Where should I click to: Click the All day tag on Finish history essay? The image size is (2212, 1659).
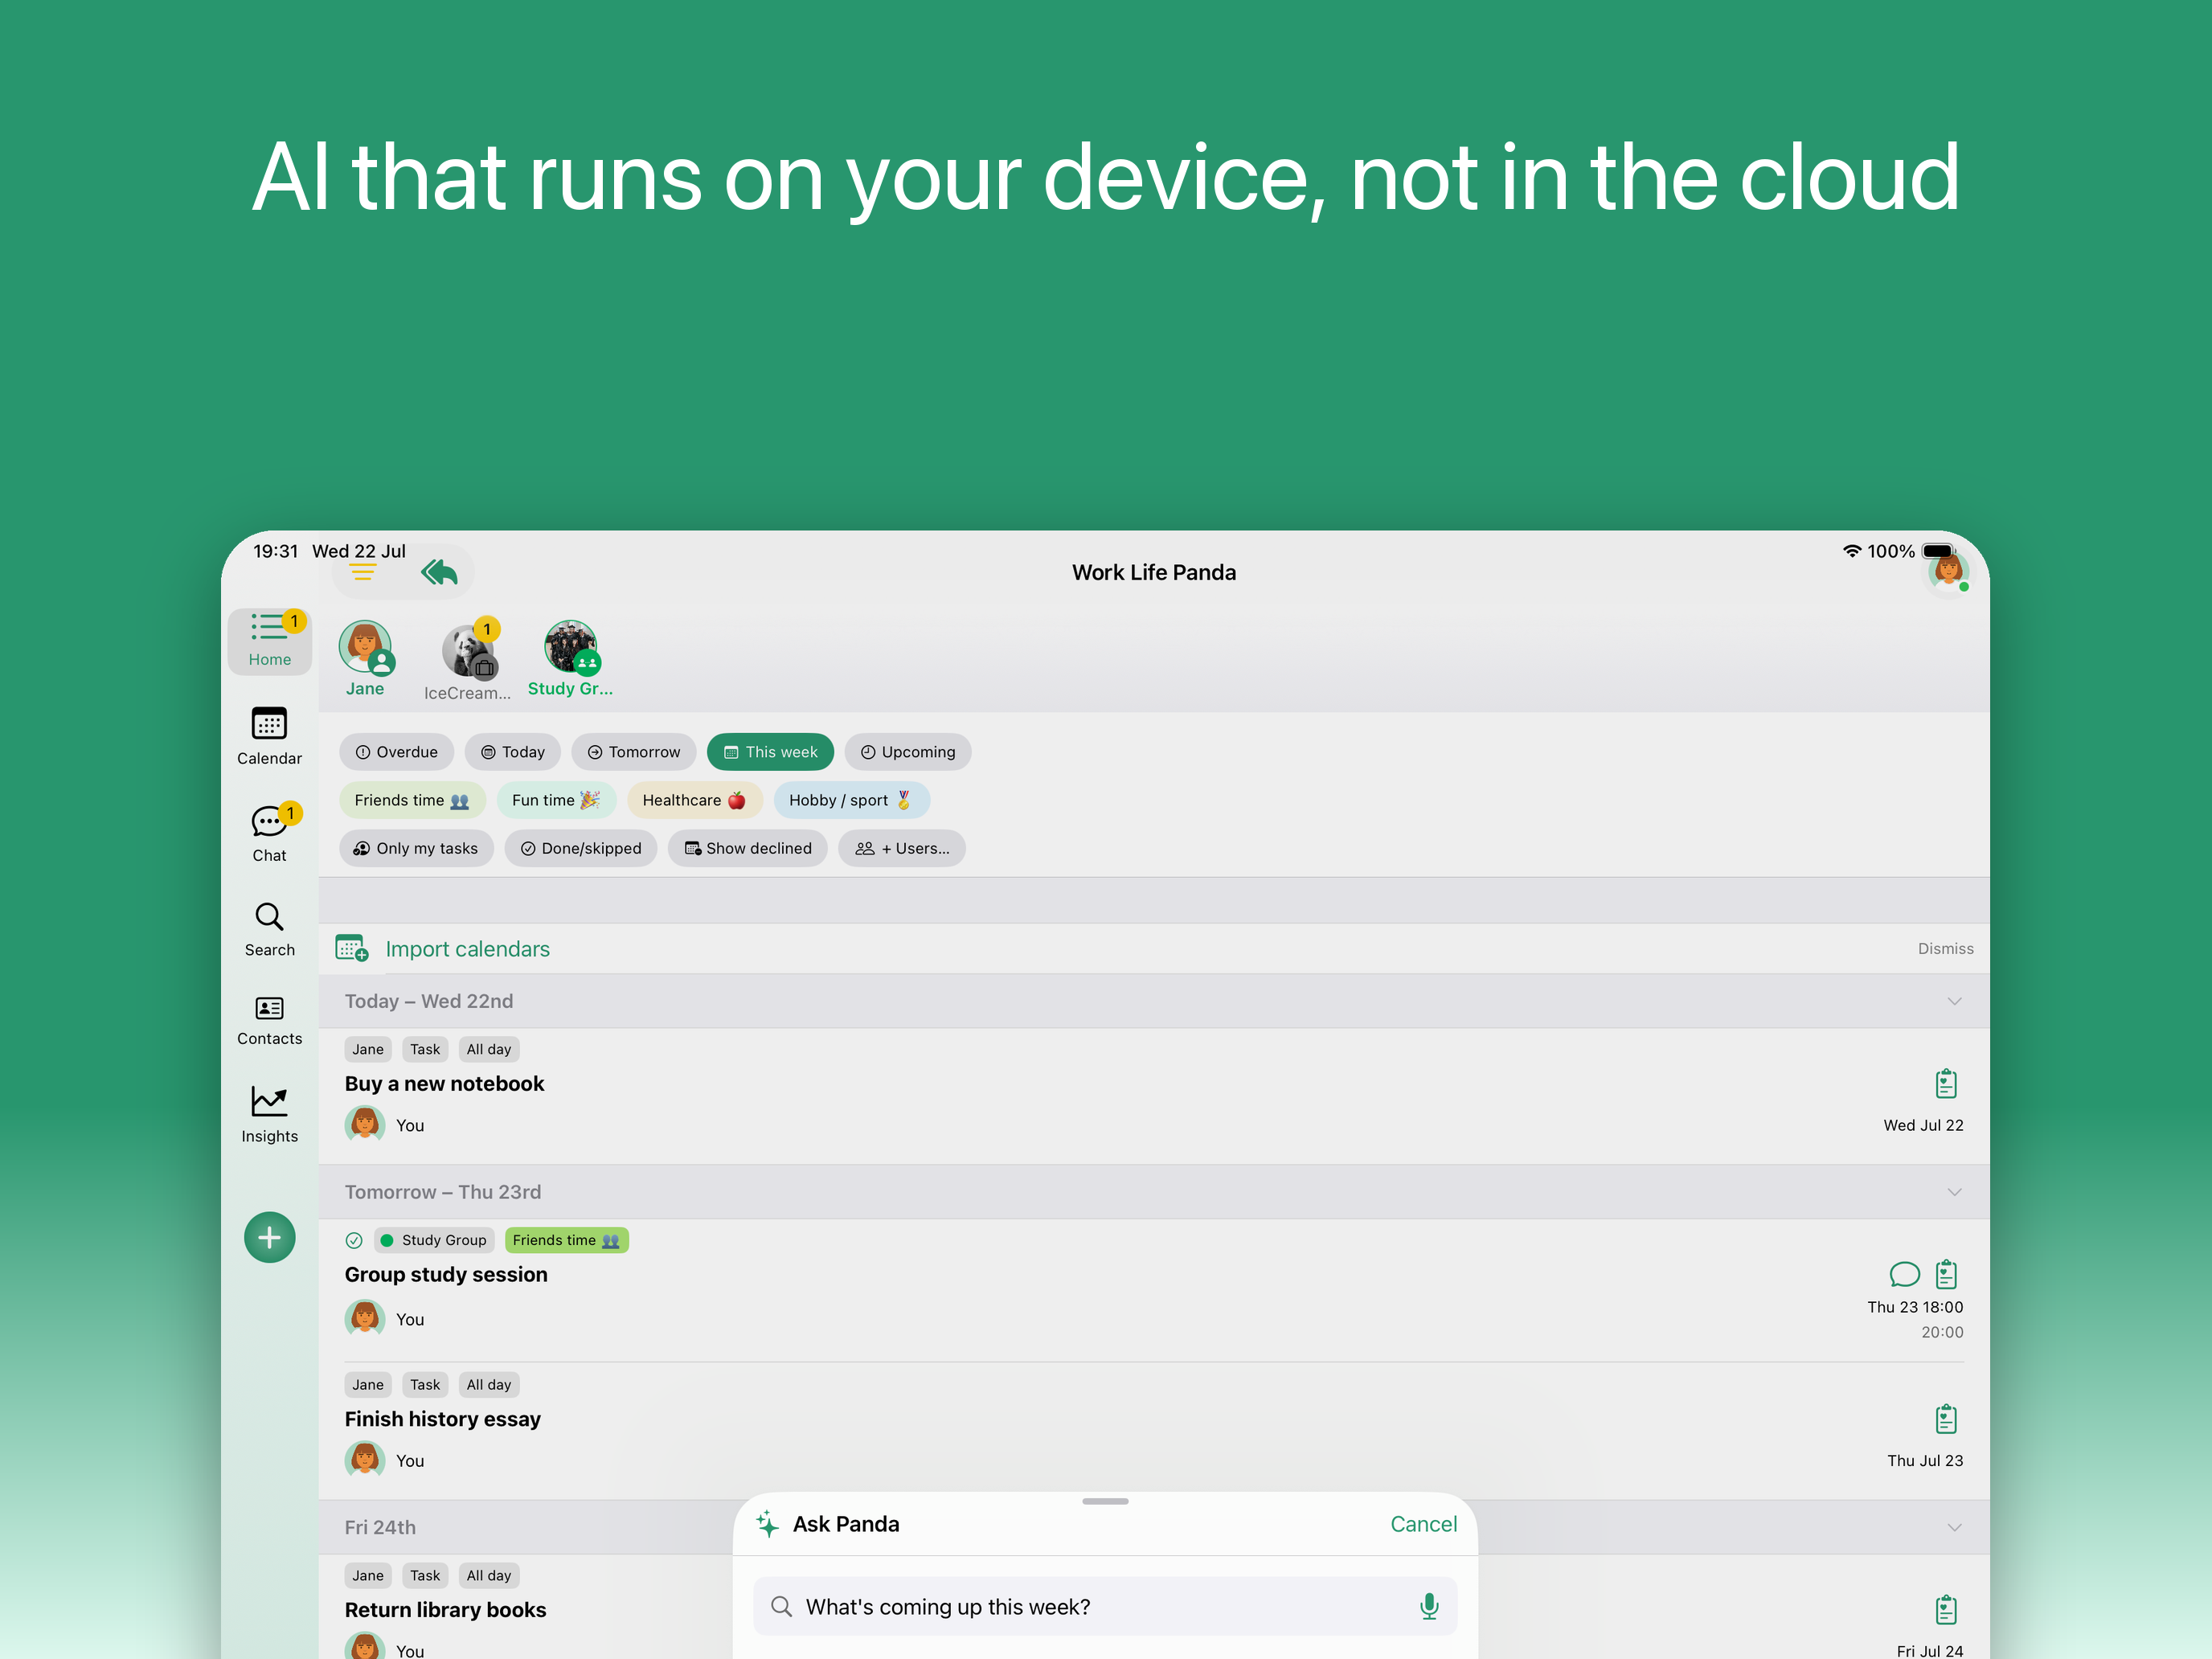click(489, 1385)
